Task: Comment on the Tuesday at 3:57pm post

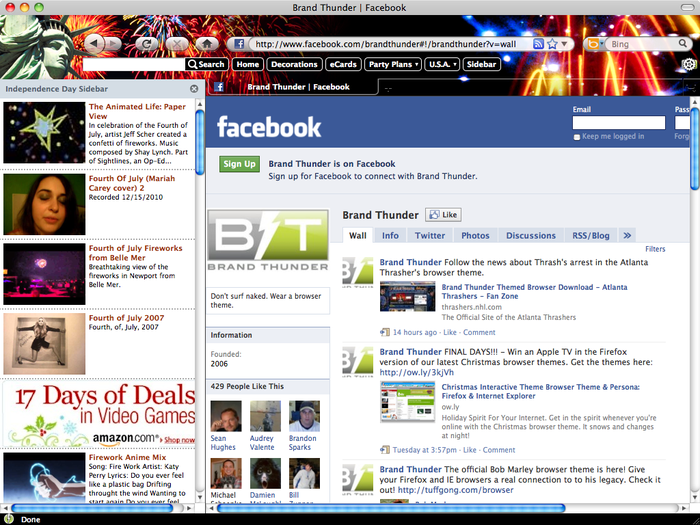Action: [x=499, y=450]
